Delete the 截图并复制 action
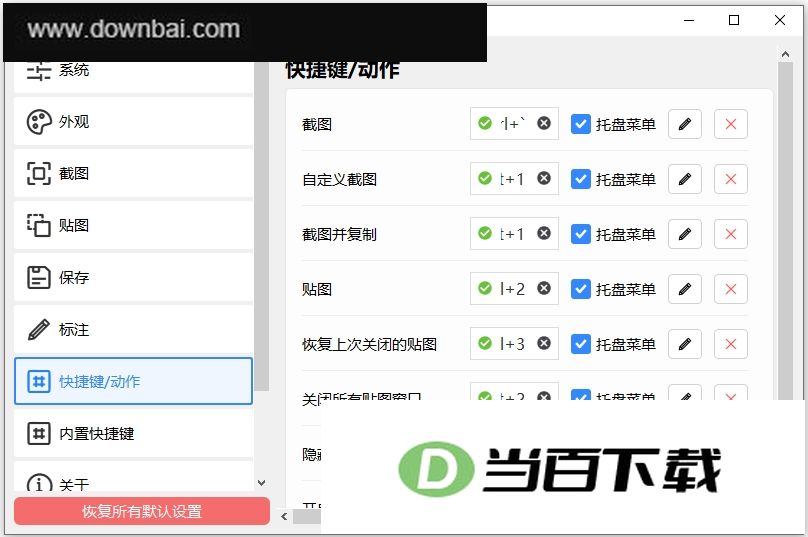Screen dimensions: 808x537 [x=731, y=234]
